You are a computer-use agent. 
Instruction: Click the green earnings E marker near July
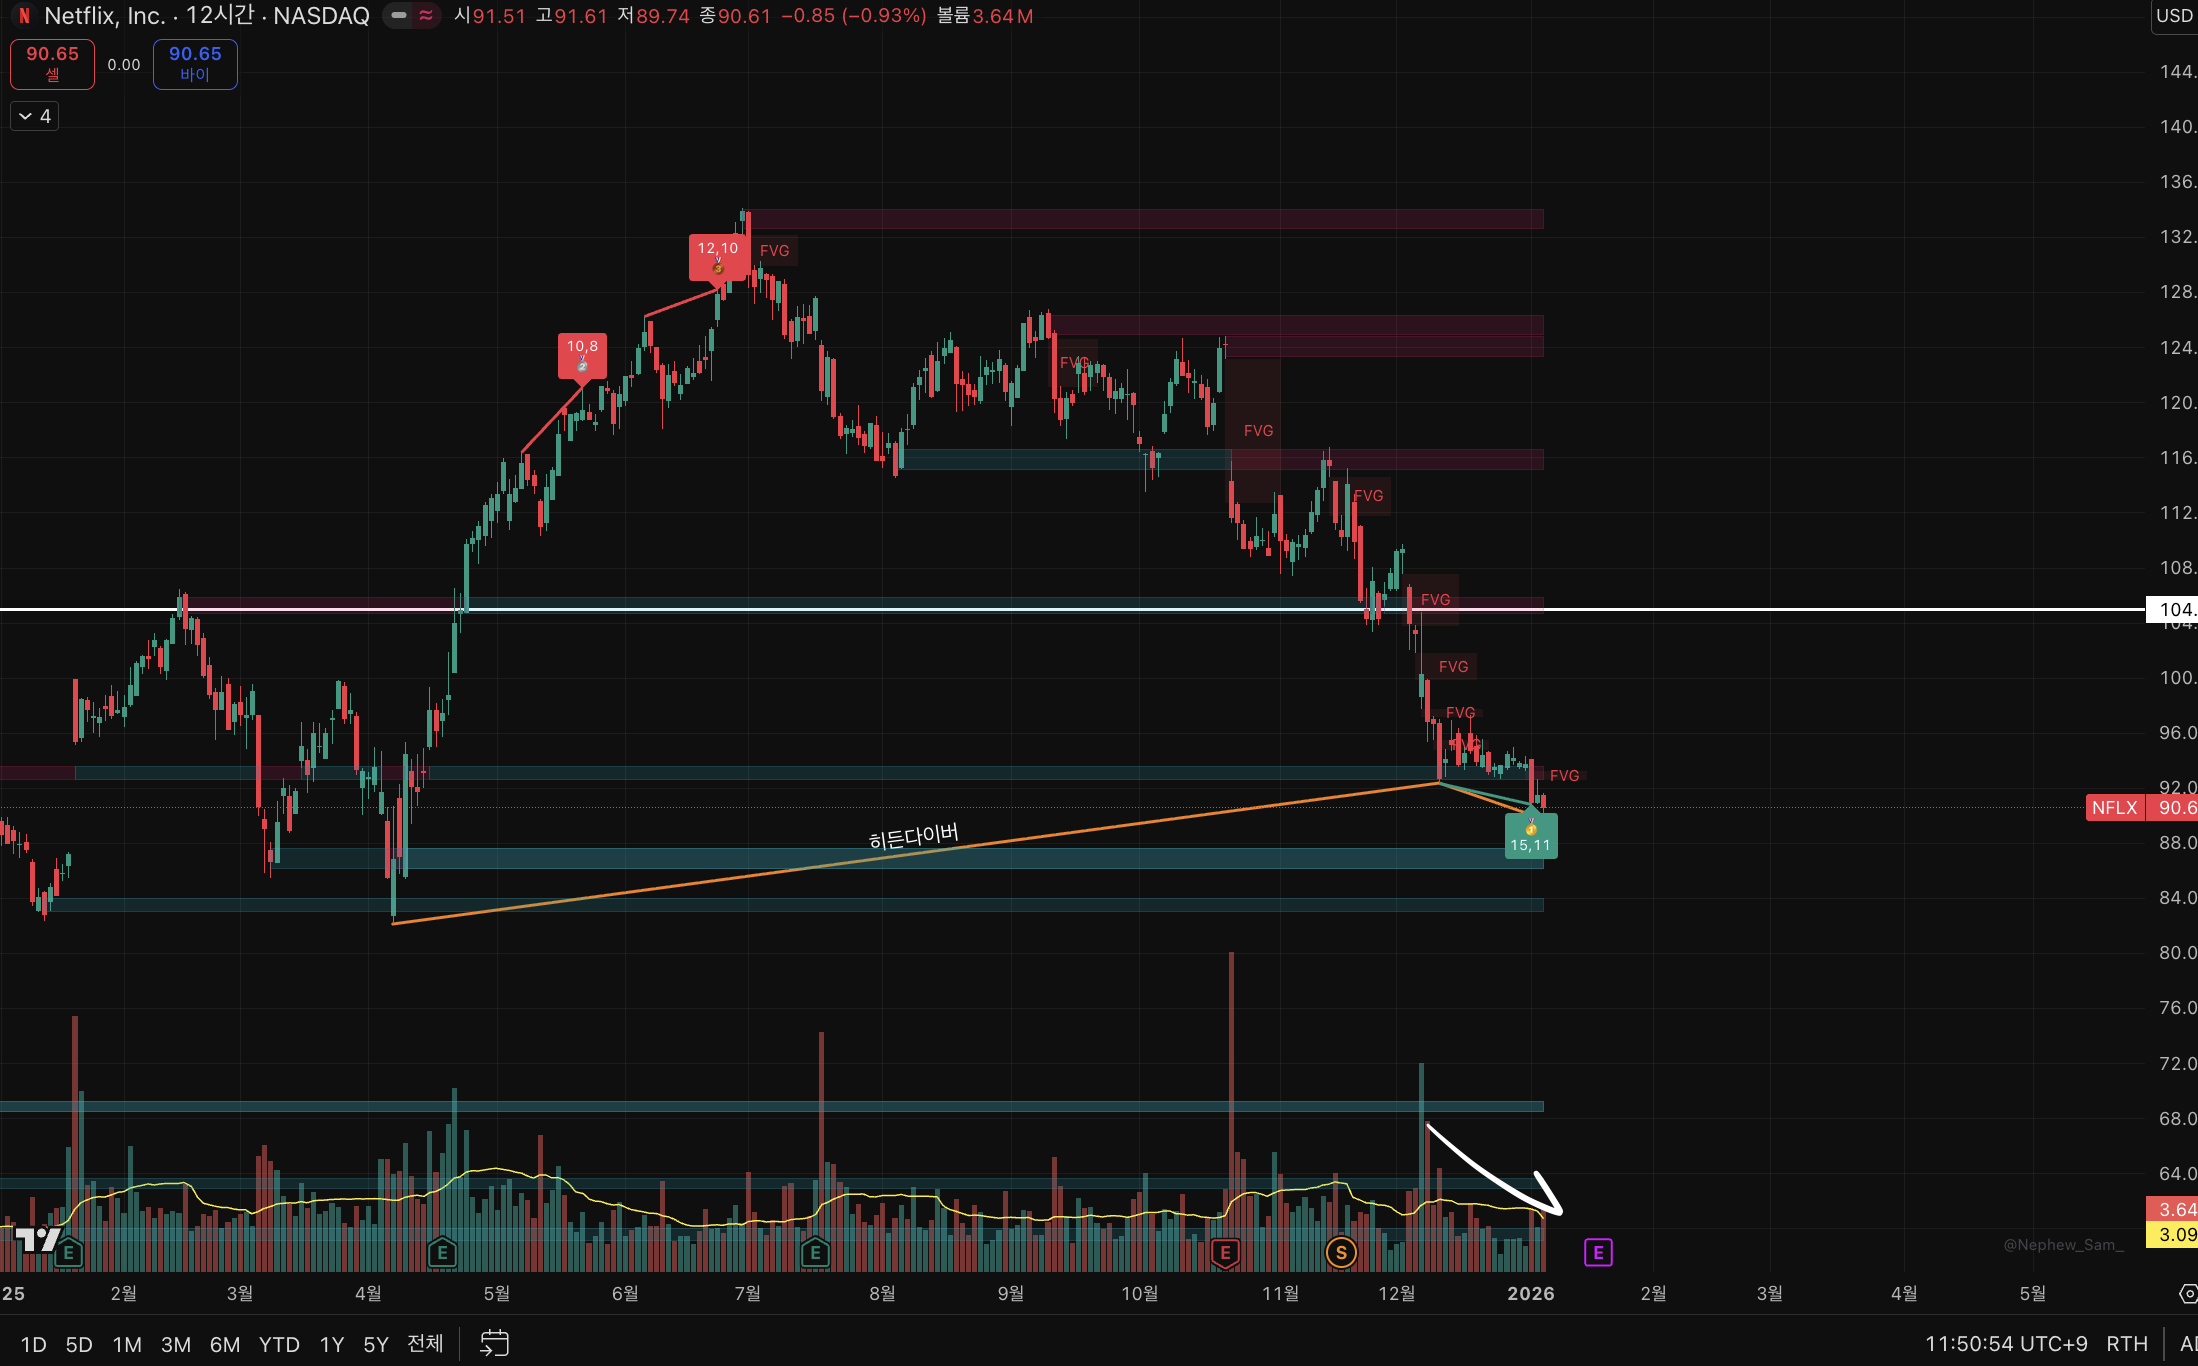click(815, 1252)
